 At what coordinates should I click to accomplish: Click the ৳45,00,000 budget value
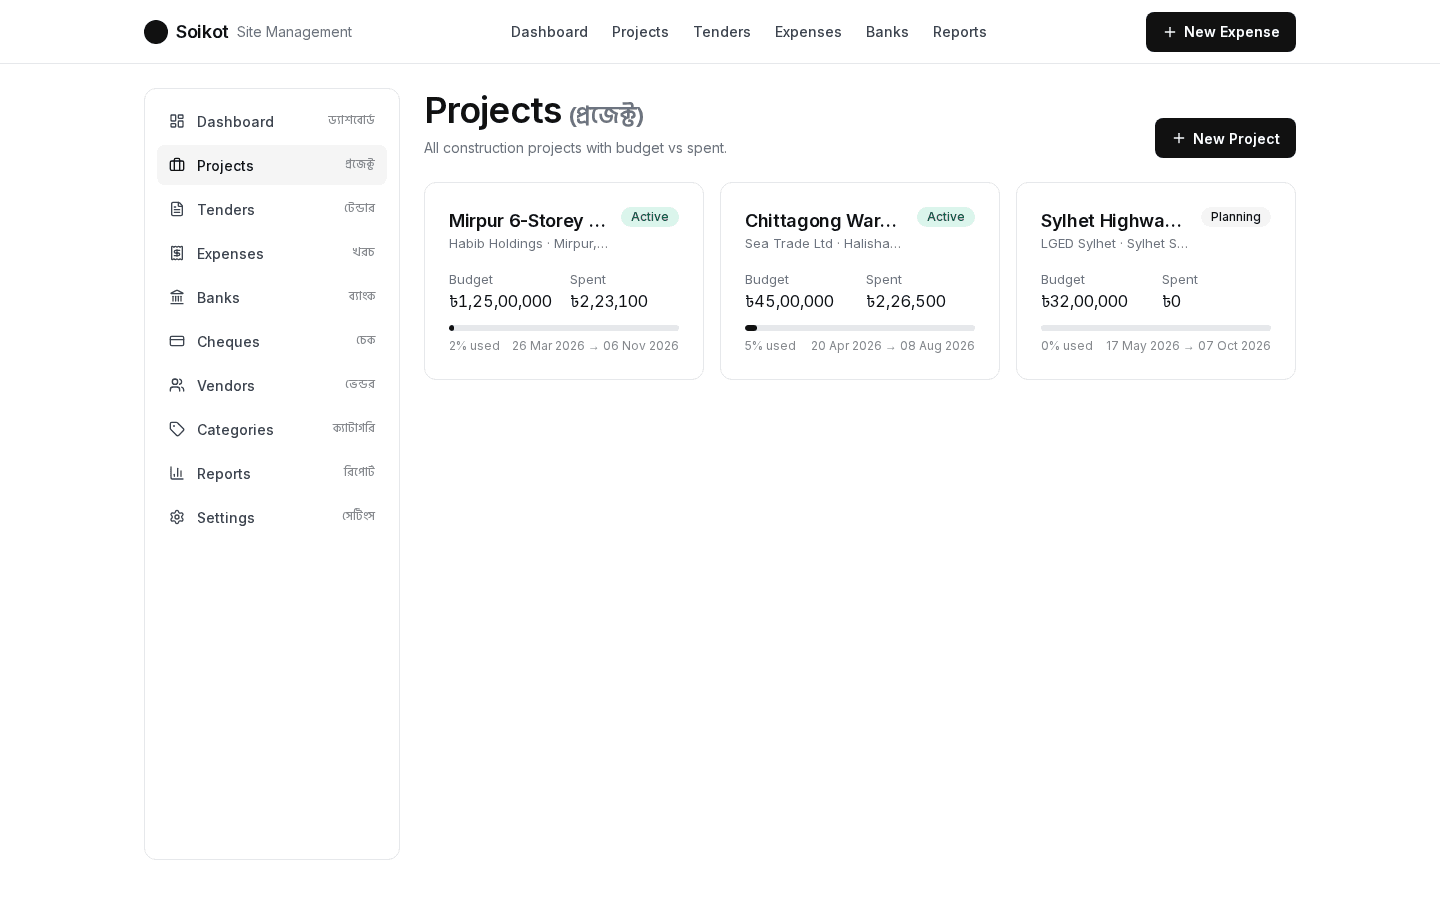[x=789, y=301]
